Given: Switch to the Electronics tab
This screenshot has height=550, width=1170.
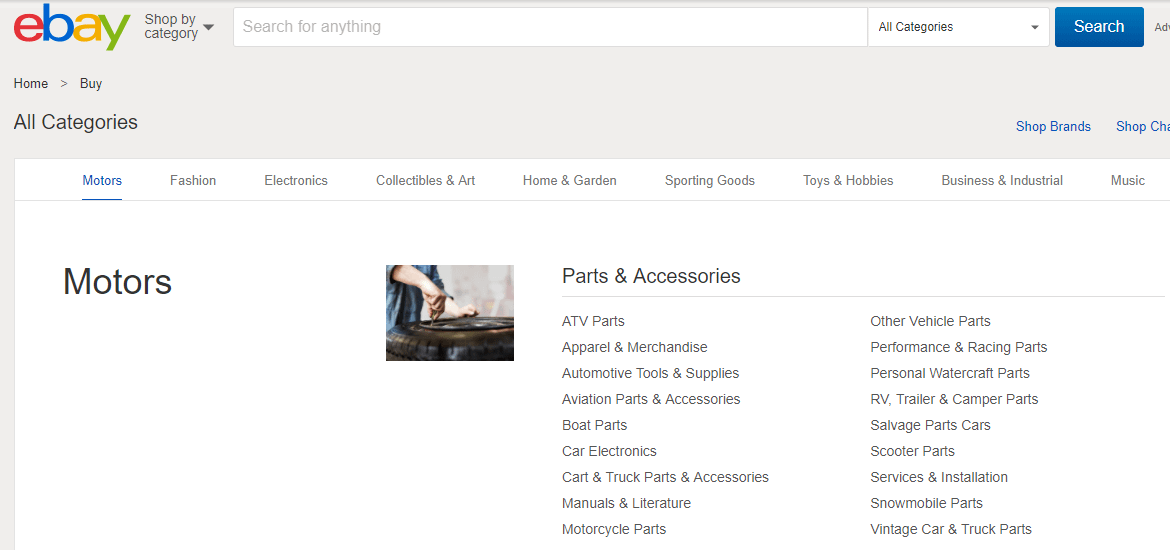Looking at the screenshot, I should pyautogui.click(x=295, y=181).
